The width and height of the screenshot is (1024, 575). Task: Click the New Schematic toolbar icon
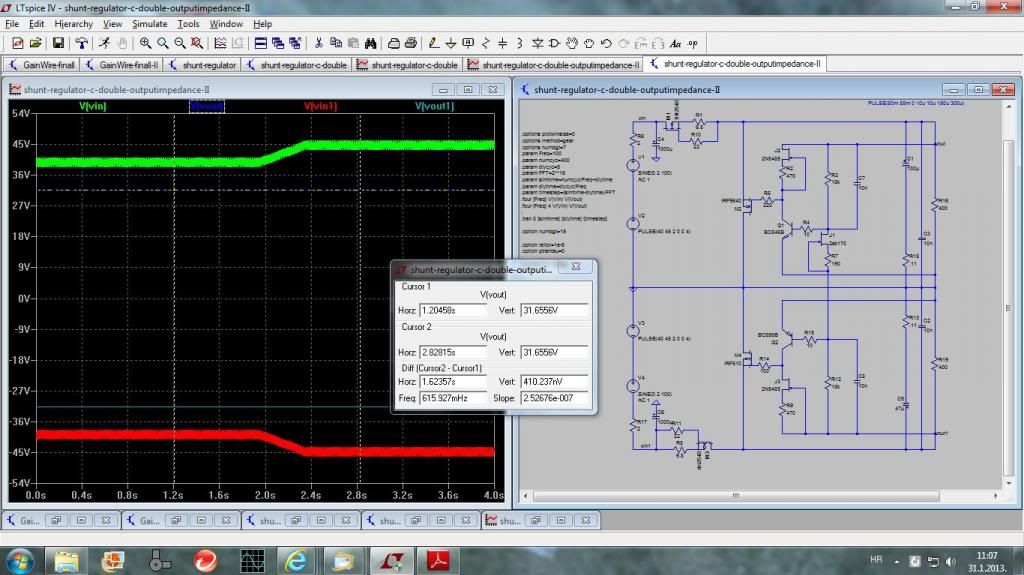(x=18, y=44)
